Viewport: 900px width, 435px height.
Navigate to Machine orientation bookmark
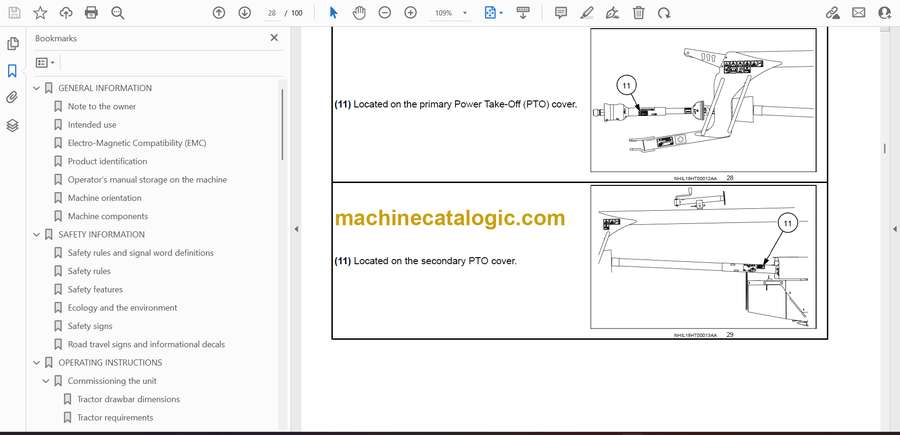(x=104, y=198)
